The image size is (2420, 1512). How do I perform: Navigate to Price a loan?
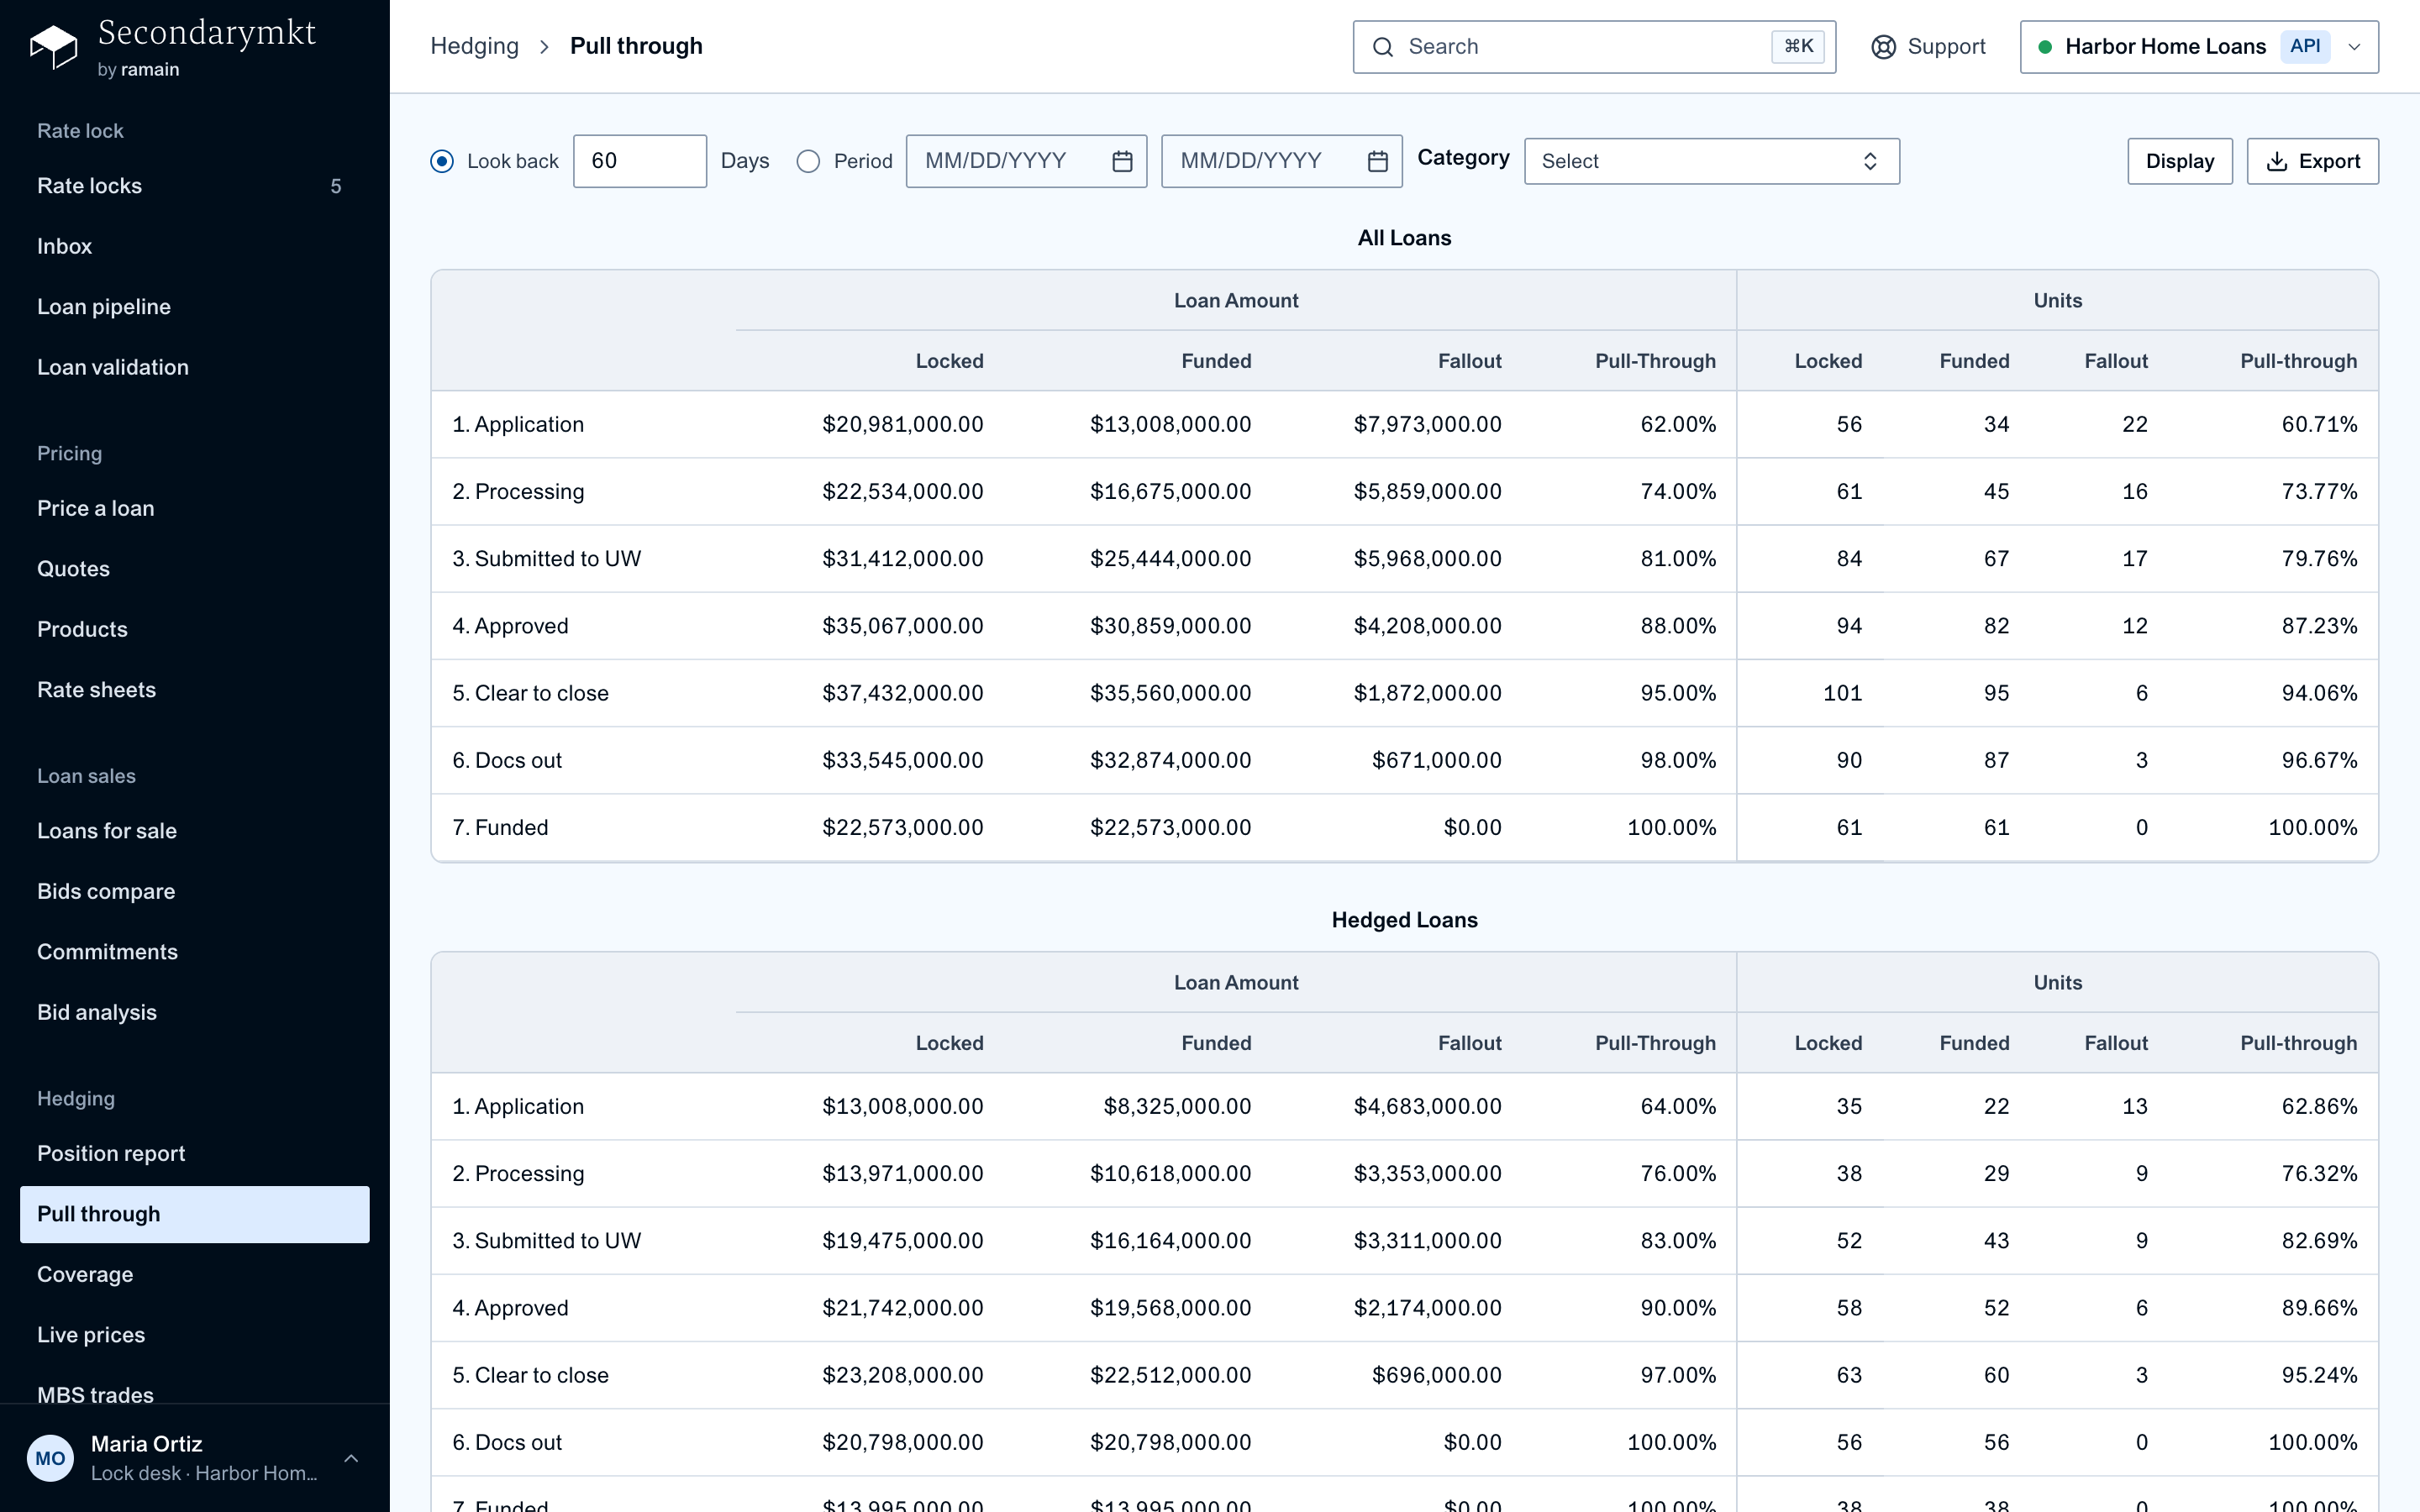click(194, 508)
